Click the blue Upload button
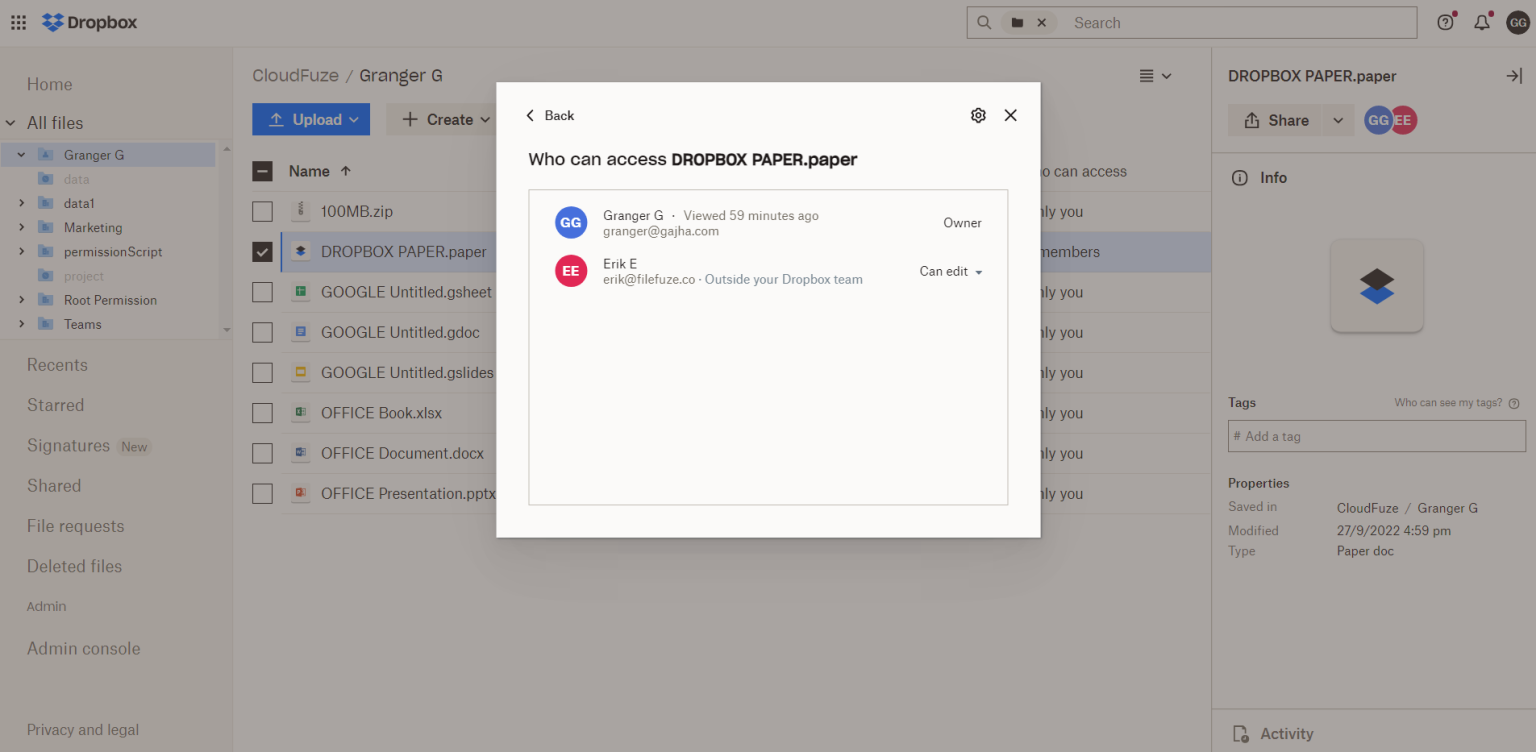The height and width of the screenshot is (752, 1536). 311,120
